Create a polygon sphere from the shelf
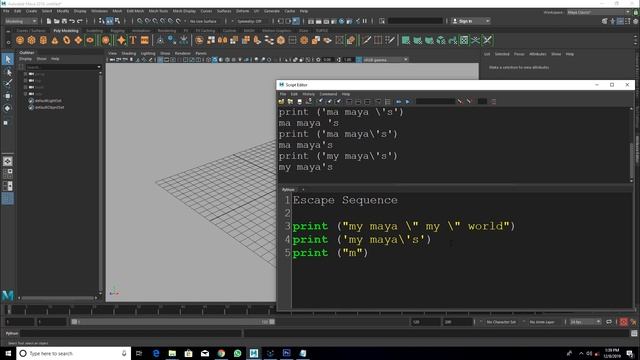Screen dimensions: 640x360 [20, 40]
